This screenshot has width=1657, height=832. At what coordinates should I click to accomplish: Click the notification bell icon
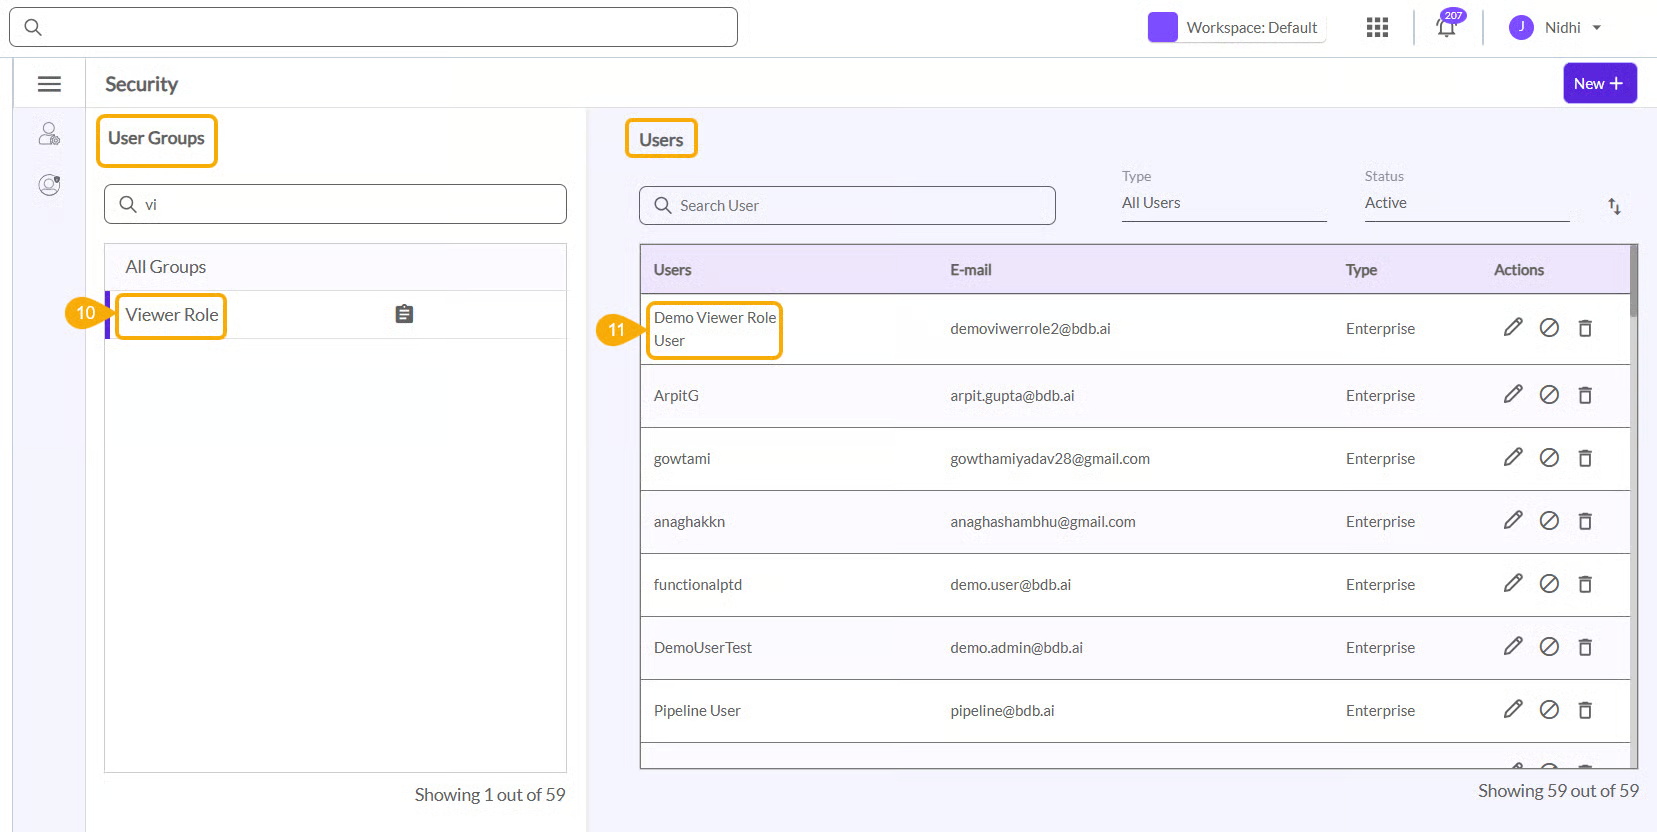tap(1446, 28)
